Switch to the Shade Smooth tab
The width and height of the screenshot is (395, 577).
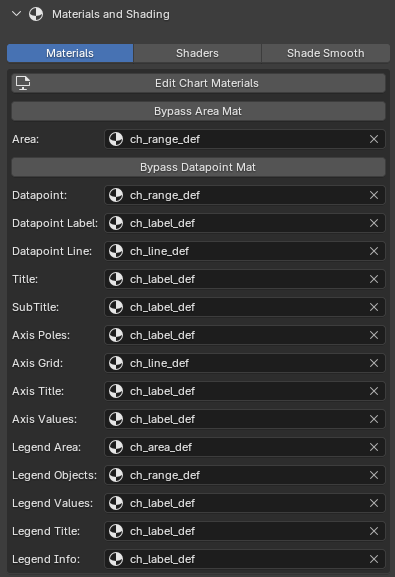tap(325, 53)
